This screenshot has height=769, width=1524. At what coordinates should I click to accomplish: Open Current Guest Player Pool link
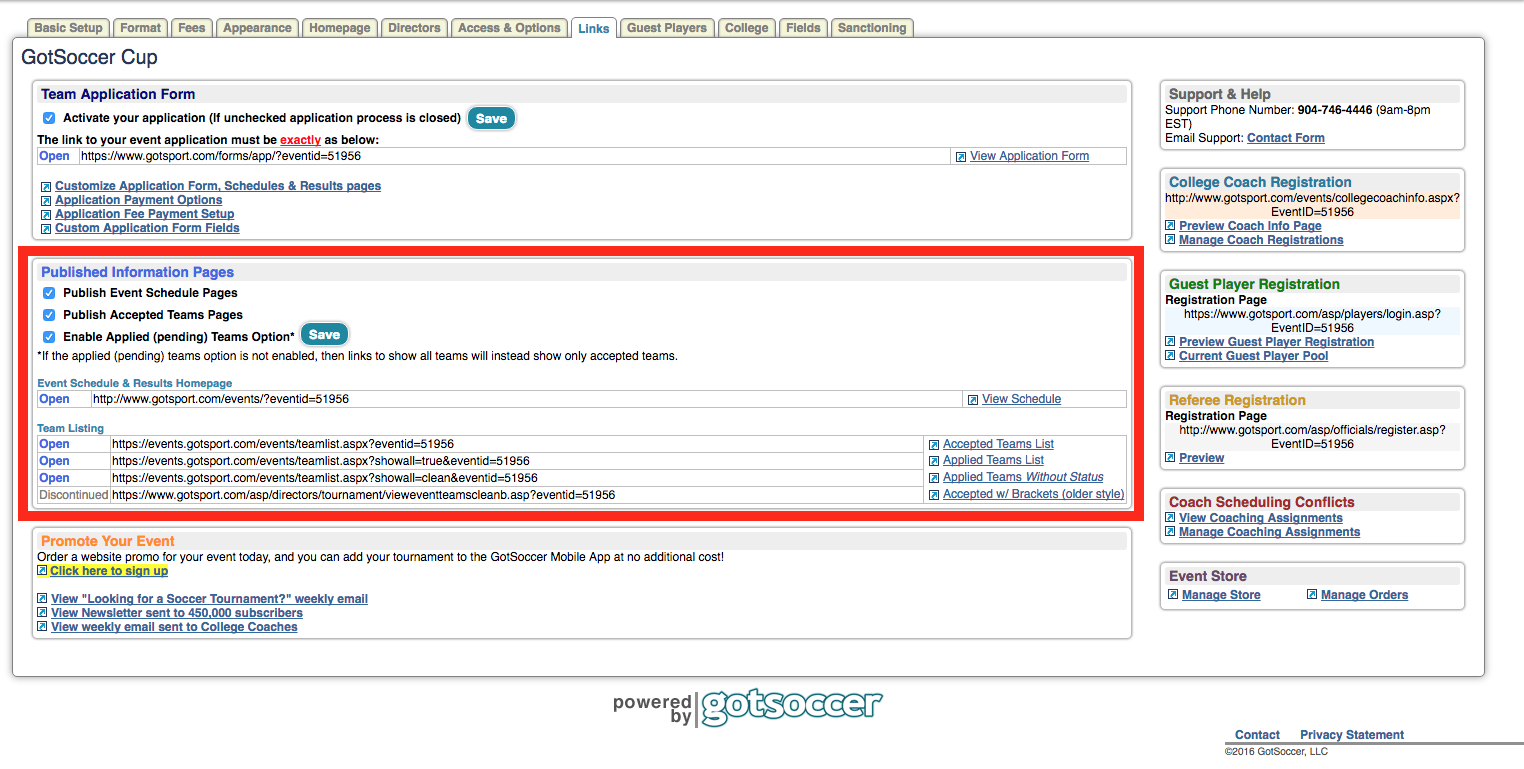tap(1253, 356)
